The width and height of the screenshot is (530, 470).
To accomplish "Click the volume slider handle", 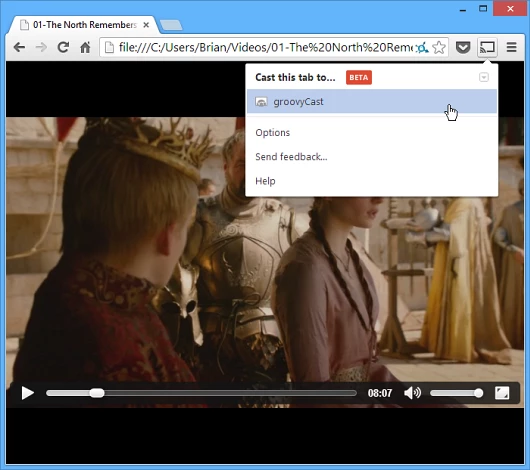I will 478,393.
